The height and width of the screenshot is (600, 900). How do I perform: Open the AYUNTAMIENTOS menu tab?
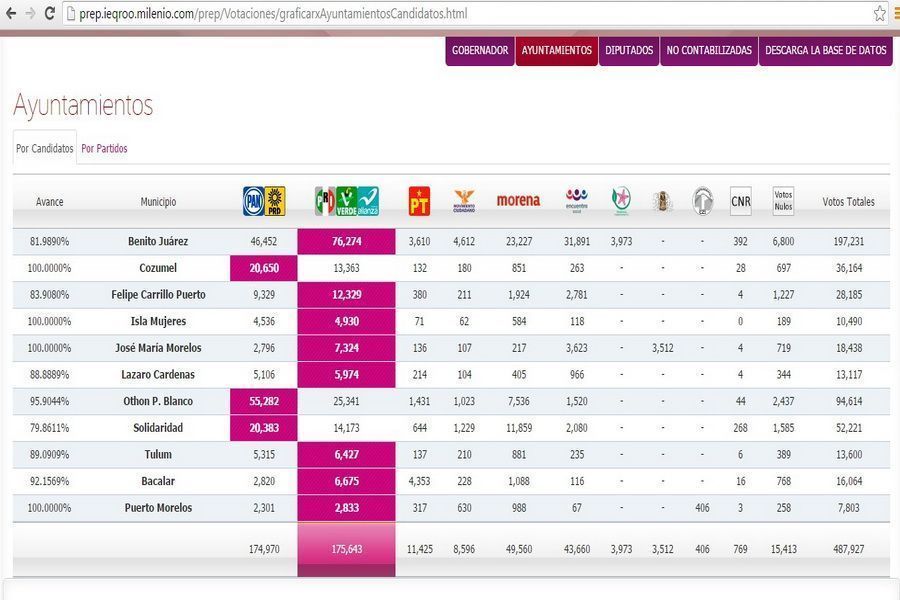pyautogui.click(x=557, y=51)
